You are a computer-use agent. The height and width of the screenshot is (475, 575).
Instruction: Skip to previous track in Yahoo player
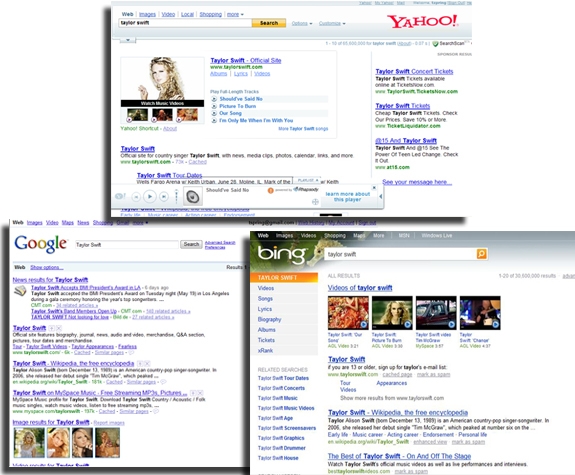click(x=136, y=197)
